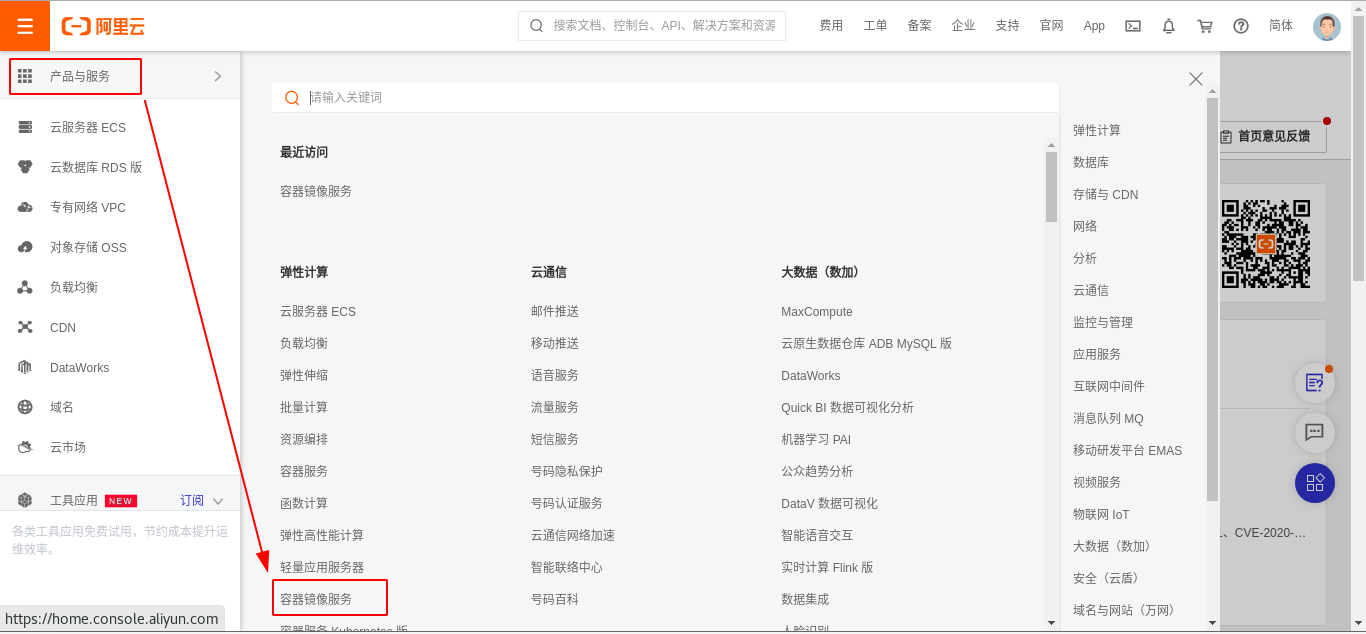Screen dimensions: 1366x634
Task: Click the DataWorks icon in sidebar
Action: (x=25, y=367)
